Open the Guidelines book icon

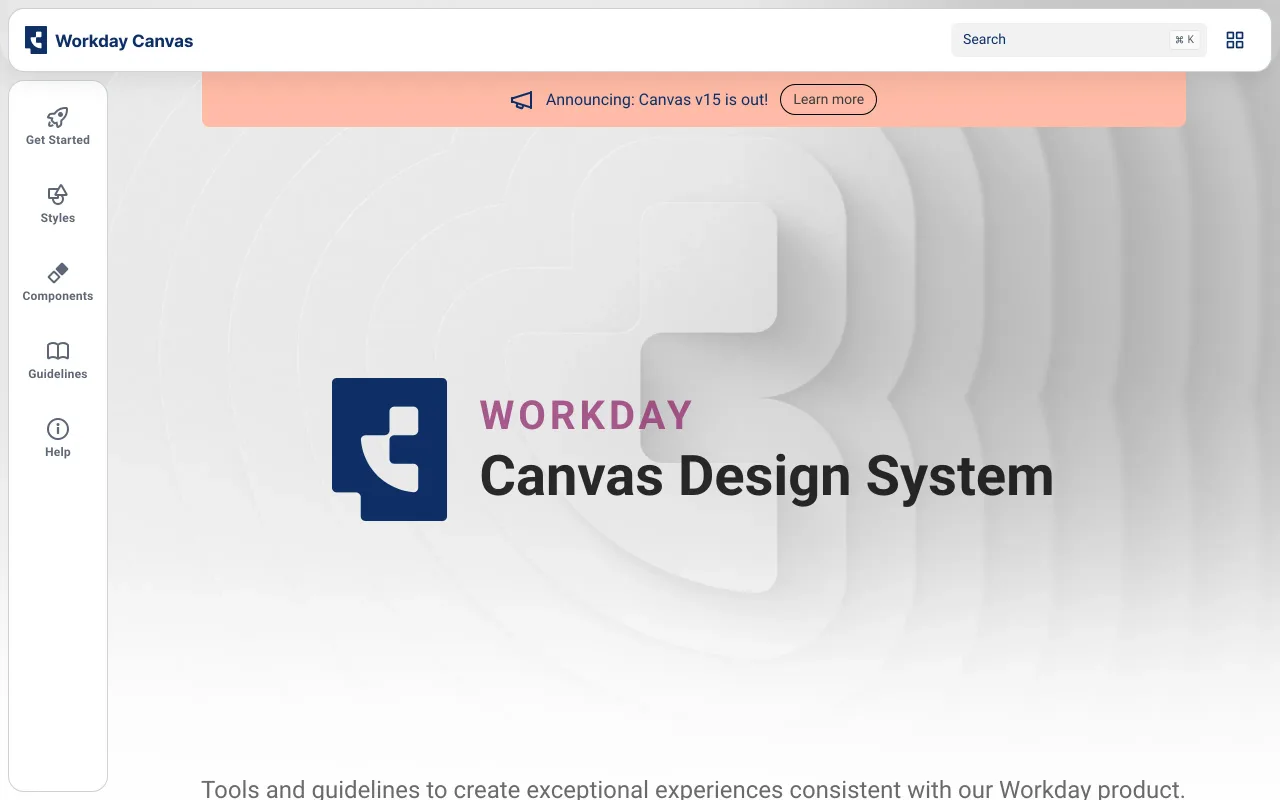[58, 351]
